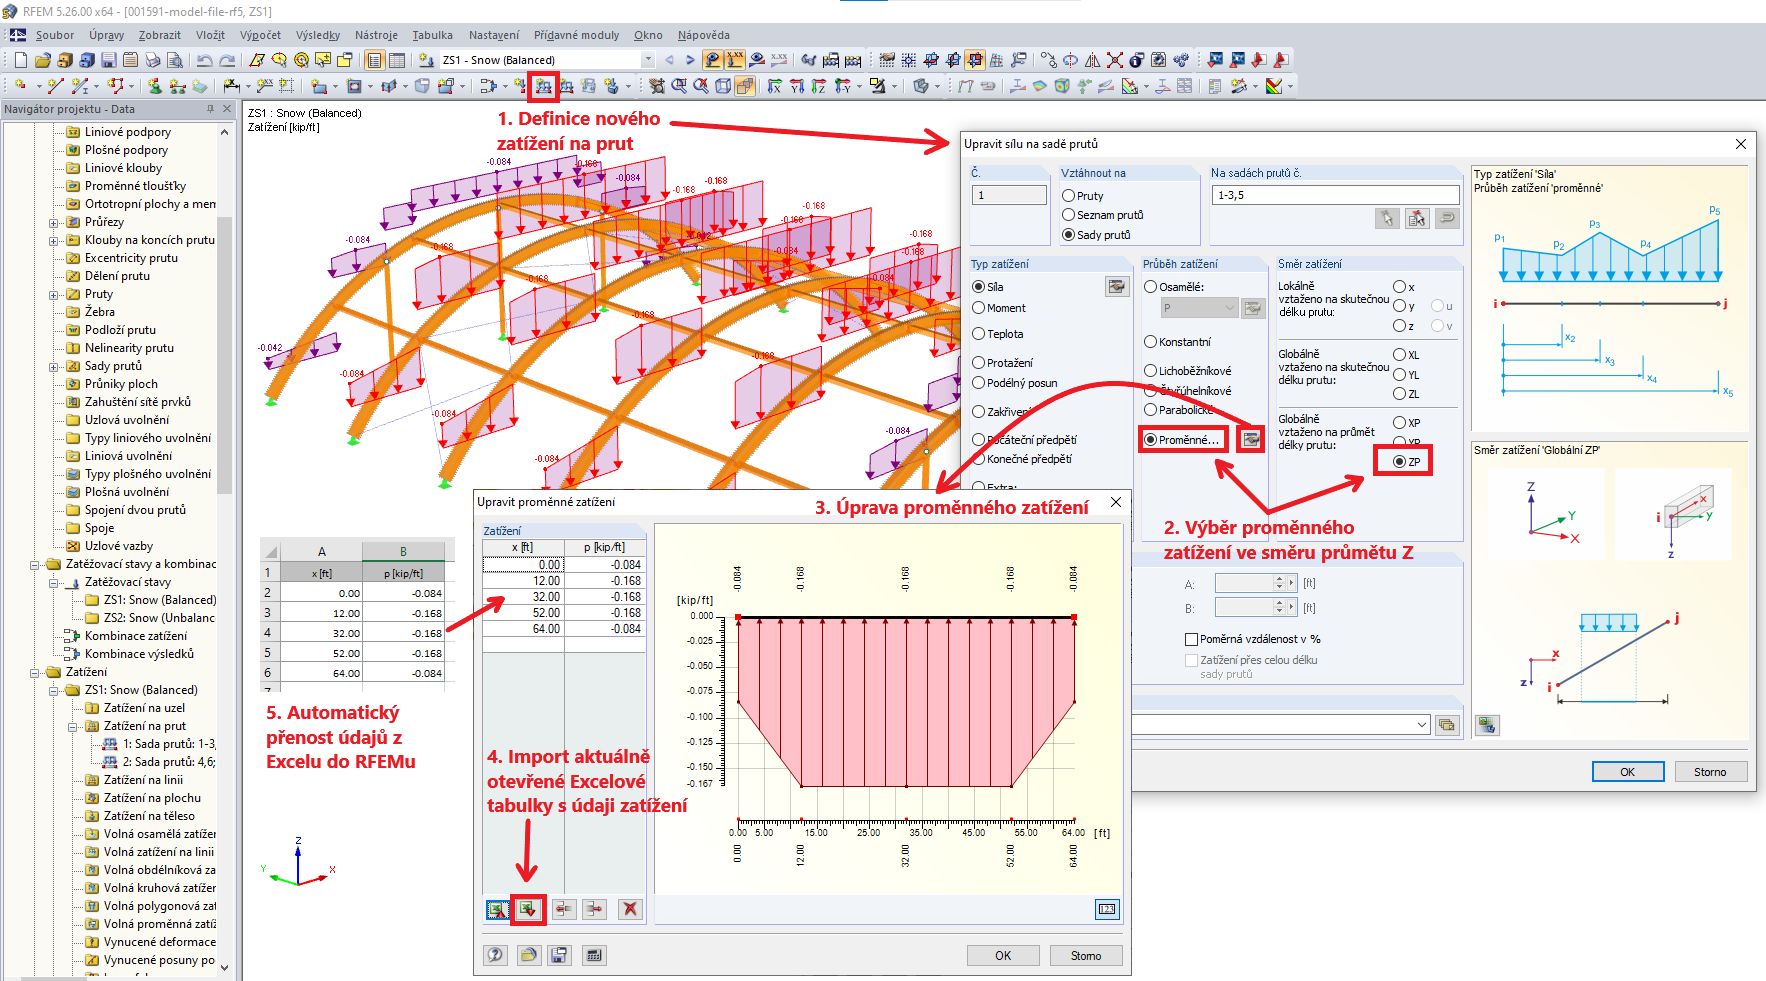Expand Klouby na koncích prutu node
The height and width of the screenshot is (981, 1766).
[54, 240]
